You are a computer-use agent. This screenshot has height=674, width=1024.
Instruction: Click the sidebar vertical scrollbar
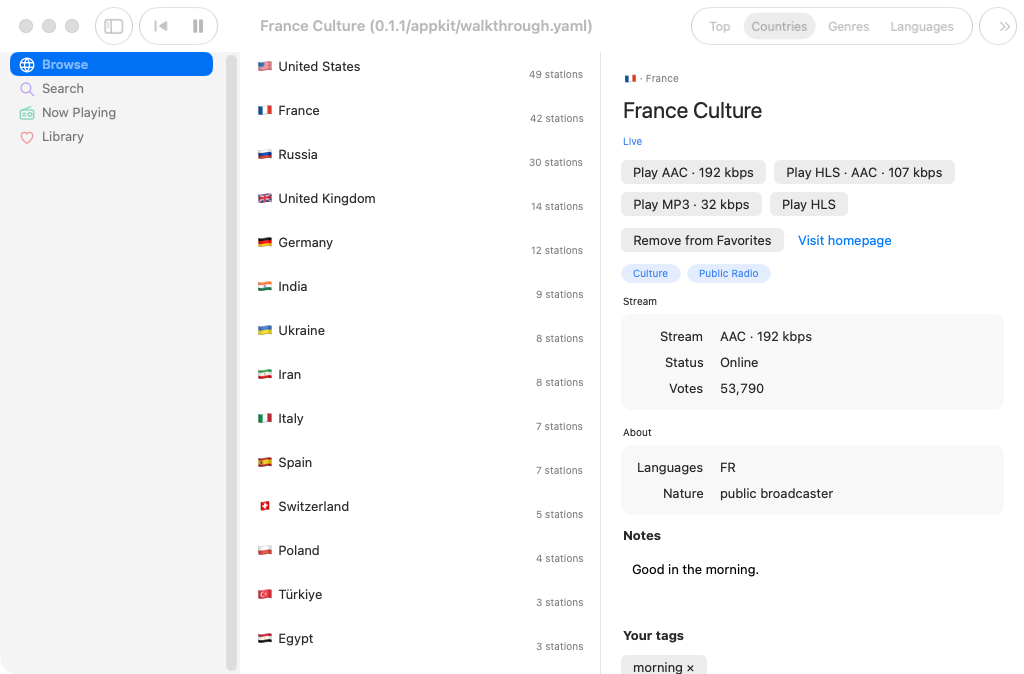click(231, 362)
